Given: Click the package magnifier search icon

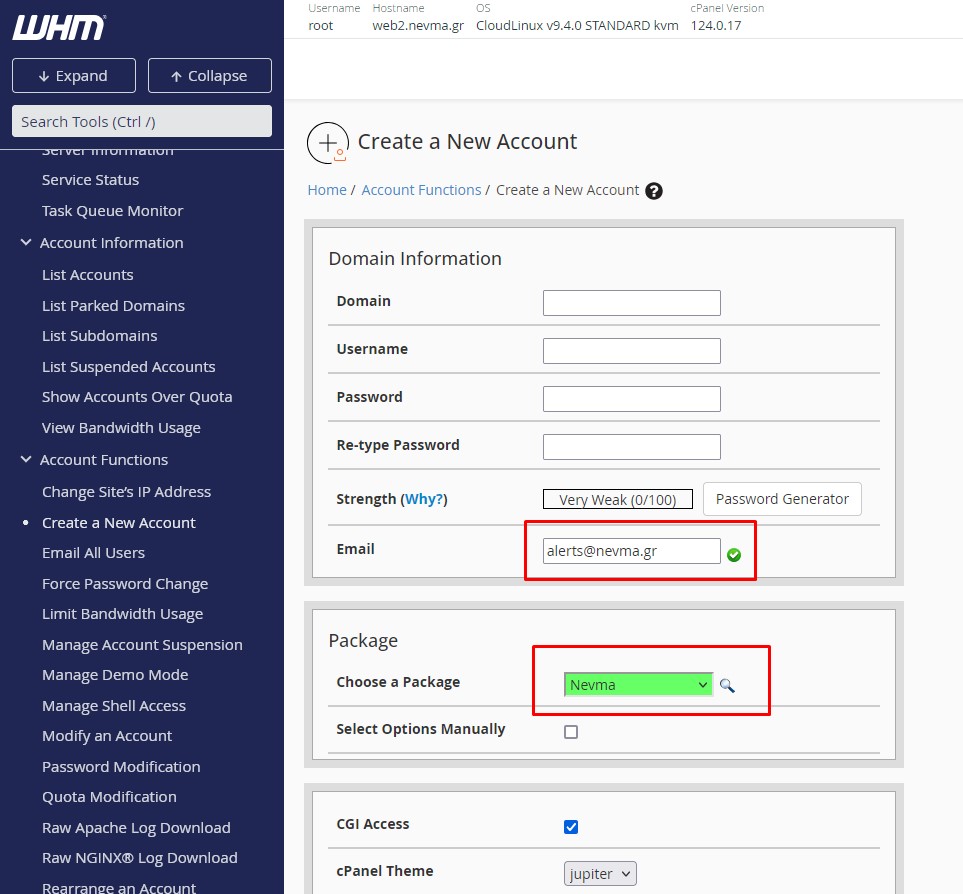Looking at the screenshot, I should [727, 685].
